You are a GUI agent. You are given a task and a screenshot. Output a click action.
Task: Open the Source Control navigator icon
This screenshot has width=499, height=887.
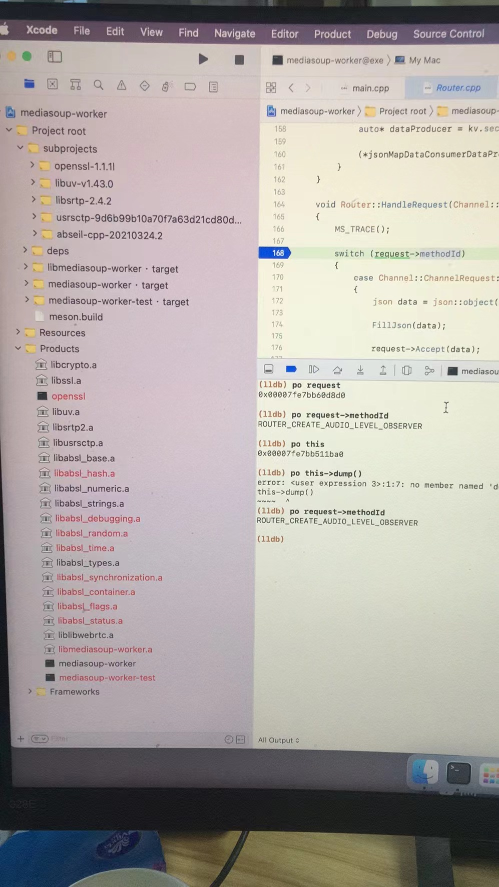53,84
